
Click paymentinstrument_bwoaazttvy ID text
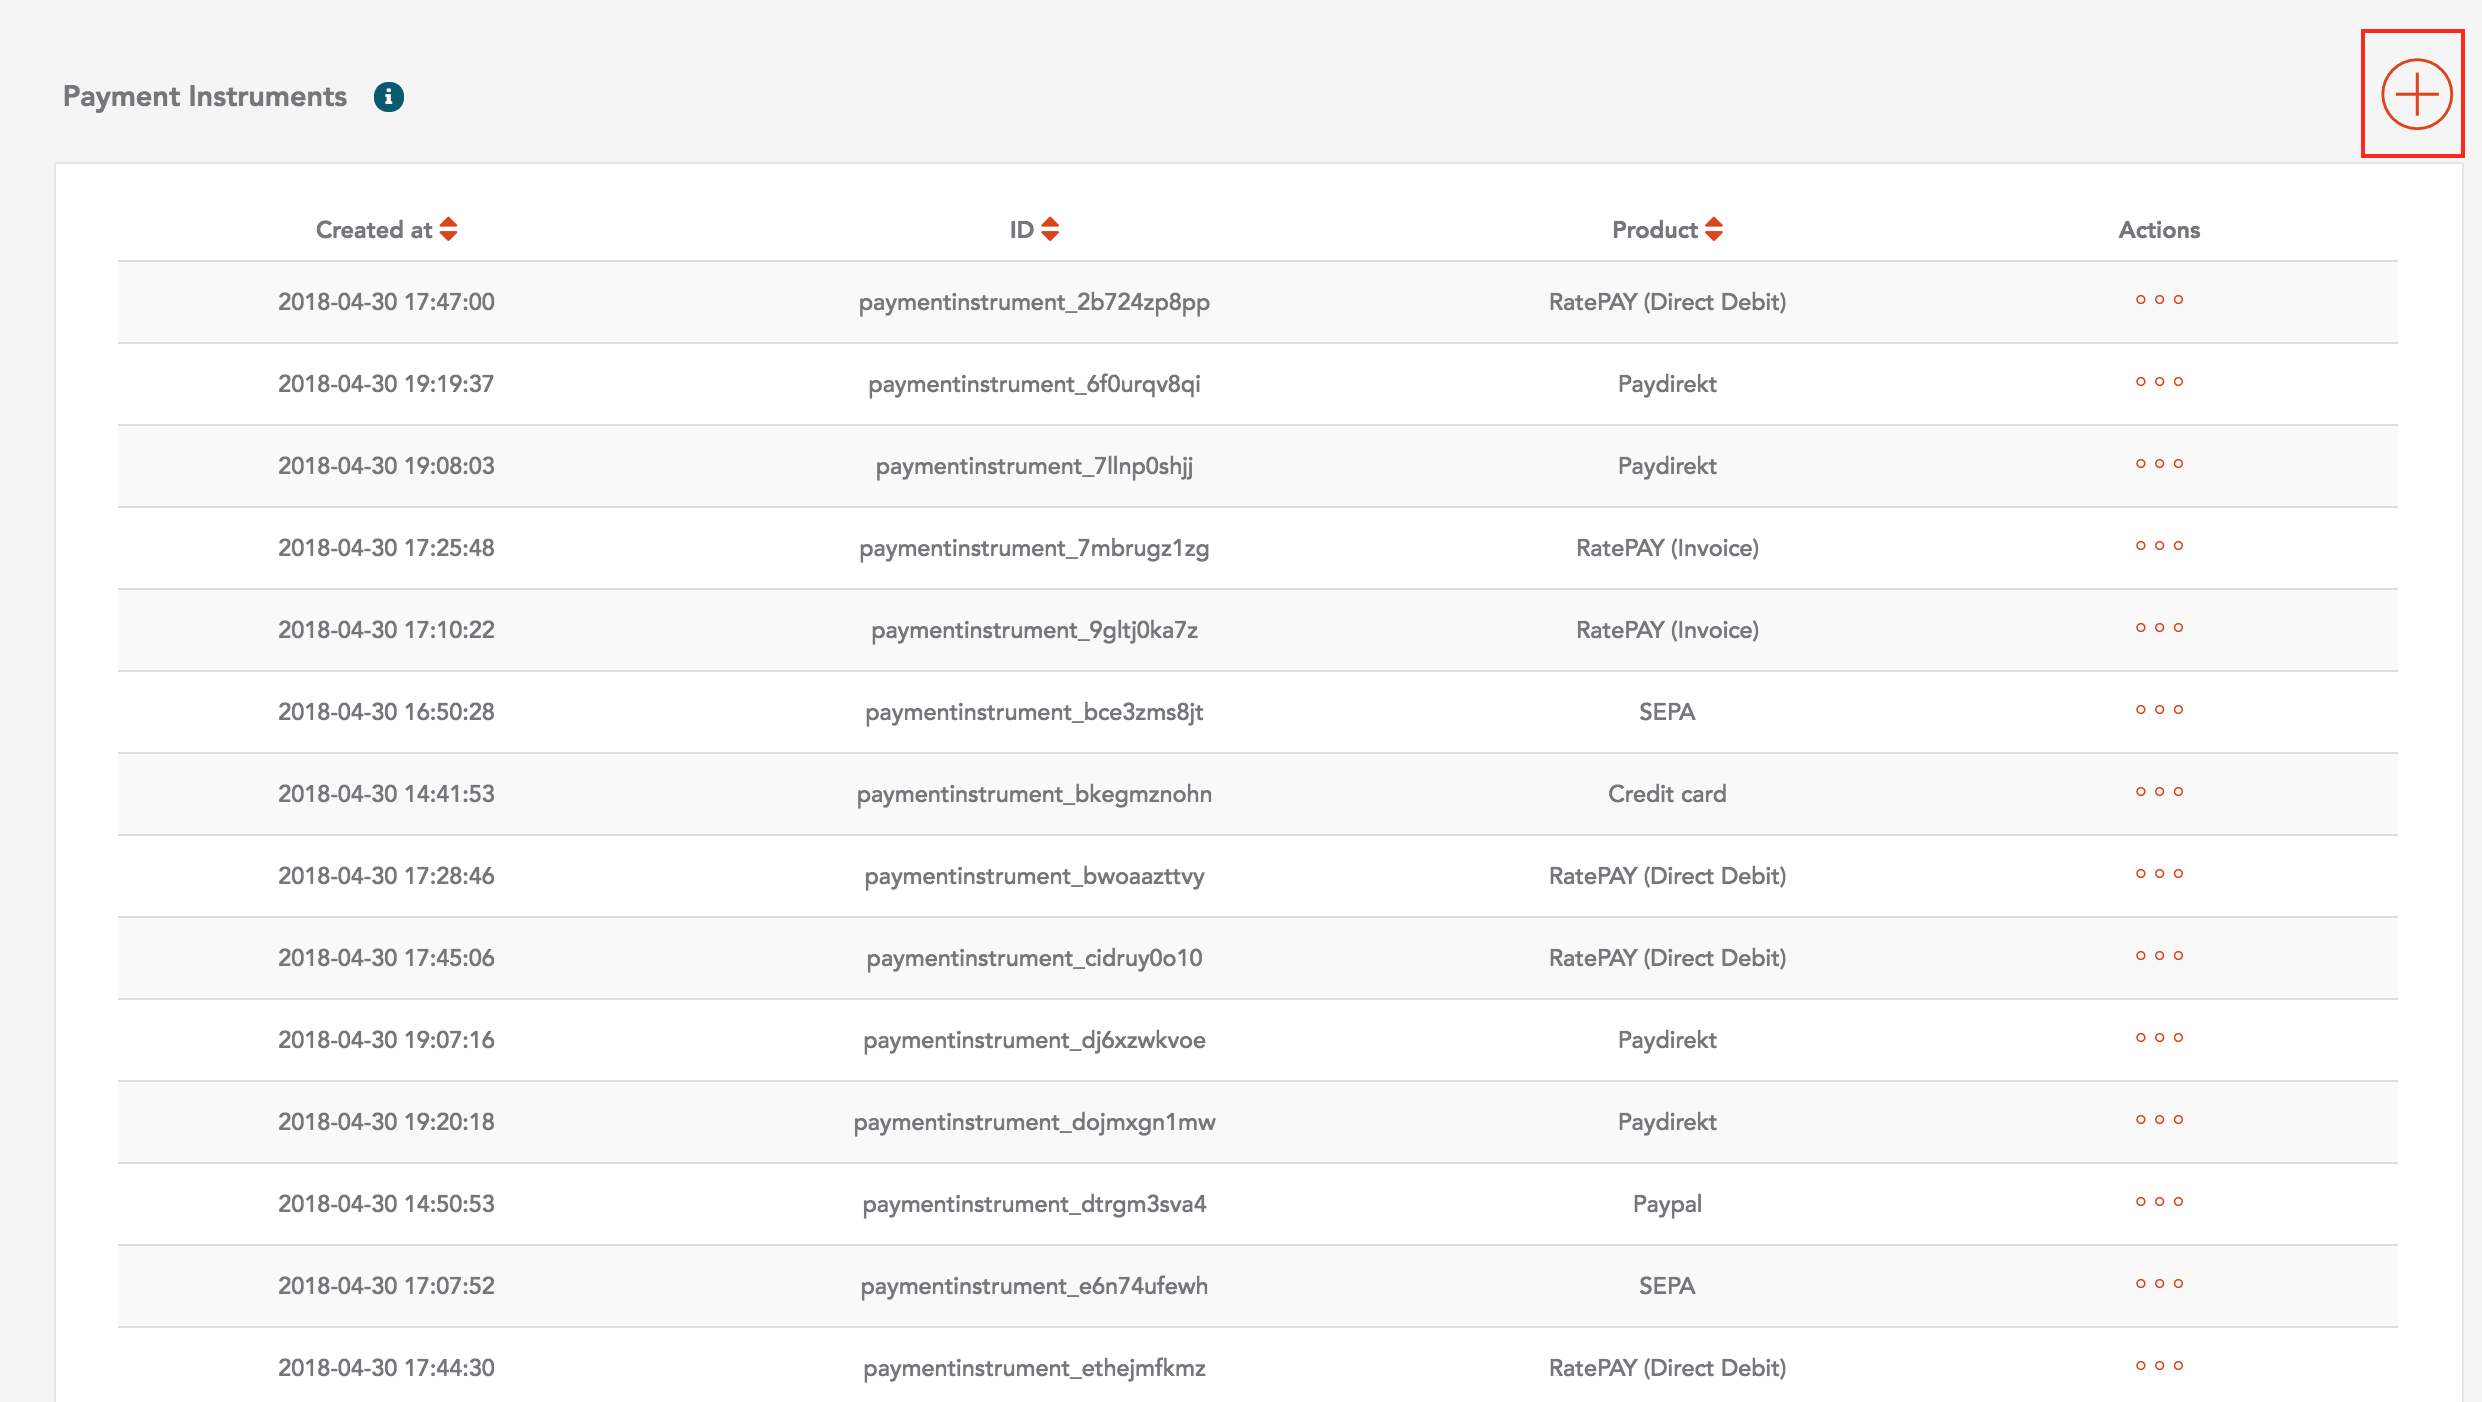[x=1034, y=876]
